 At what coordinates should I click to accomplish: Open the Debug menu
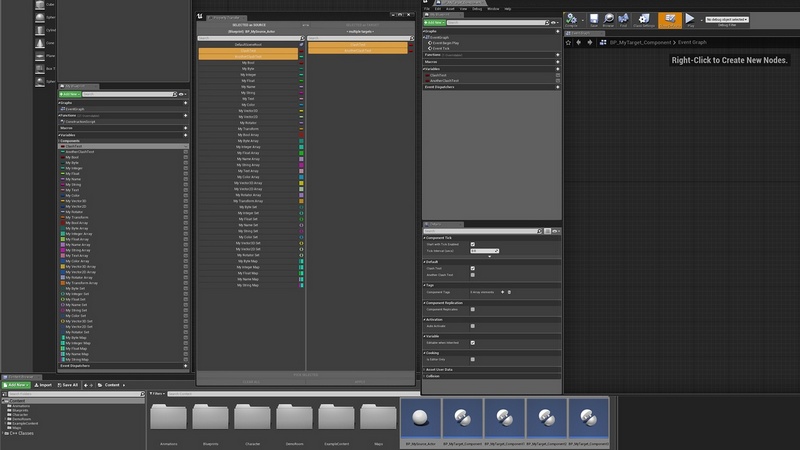point(477,8)
